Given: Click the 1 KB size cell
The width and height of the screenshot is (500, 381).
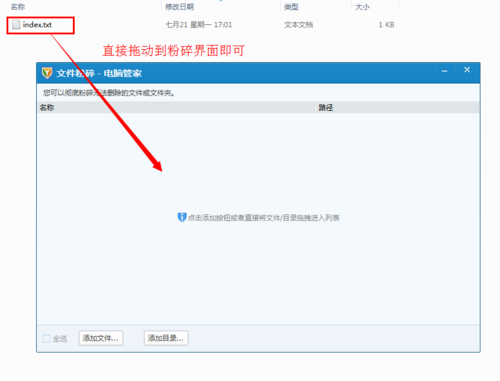Looking at the screenshot, I should pos(386,25).
